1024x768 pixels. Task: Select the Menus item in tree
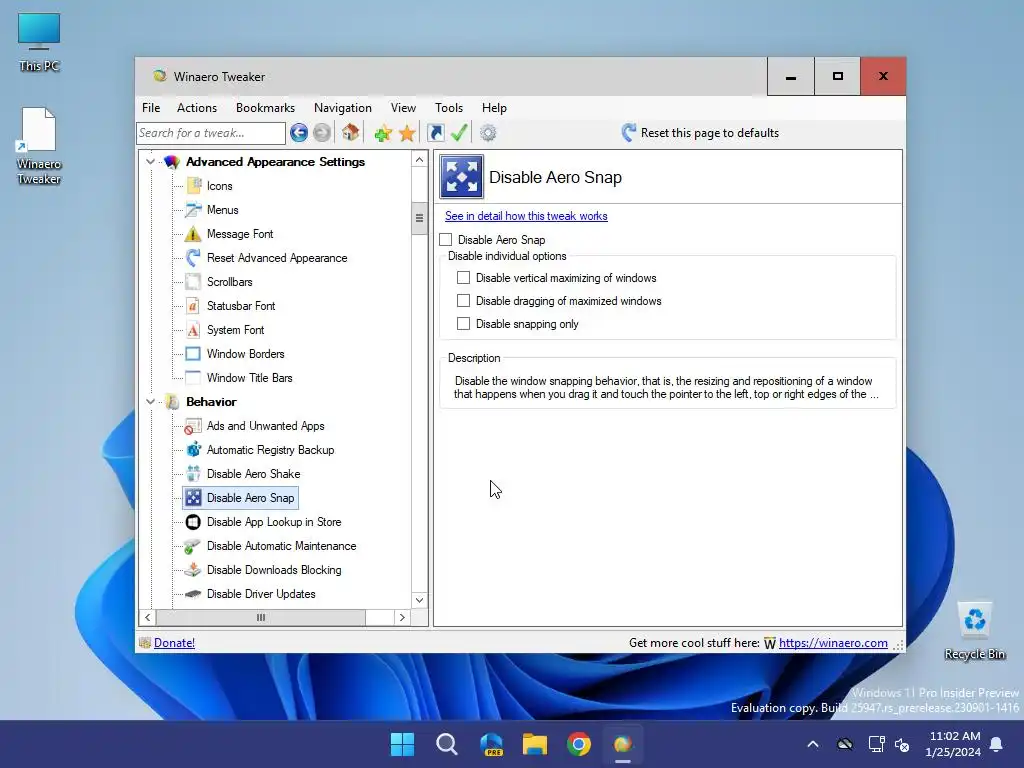222,210
